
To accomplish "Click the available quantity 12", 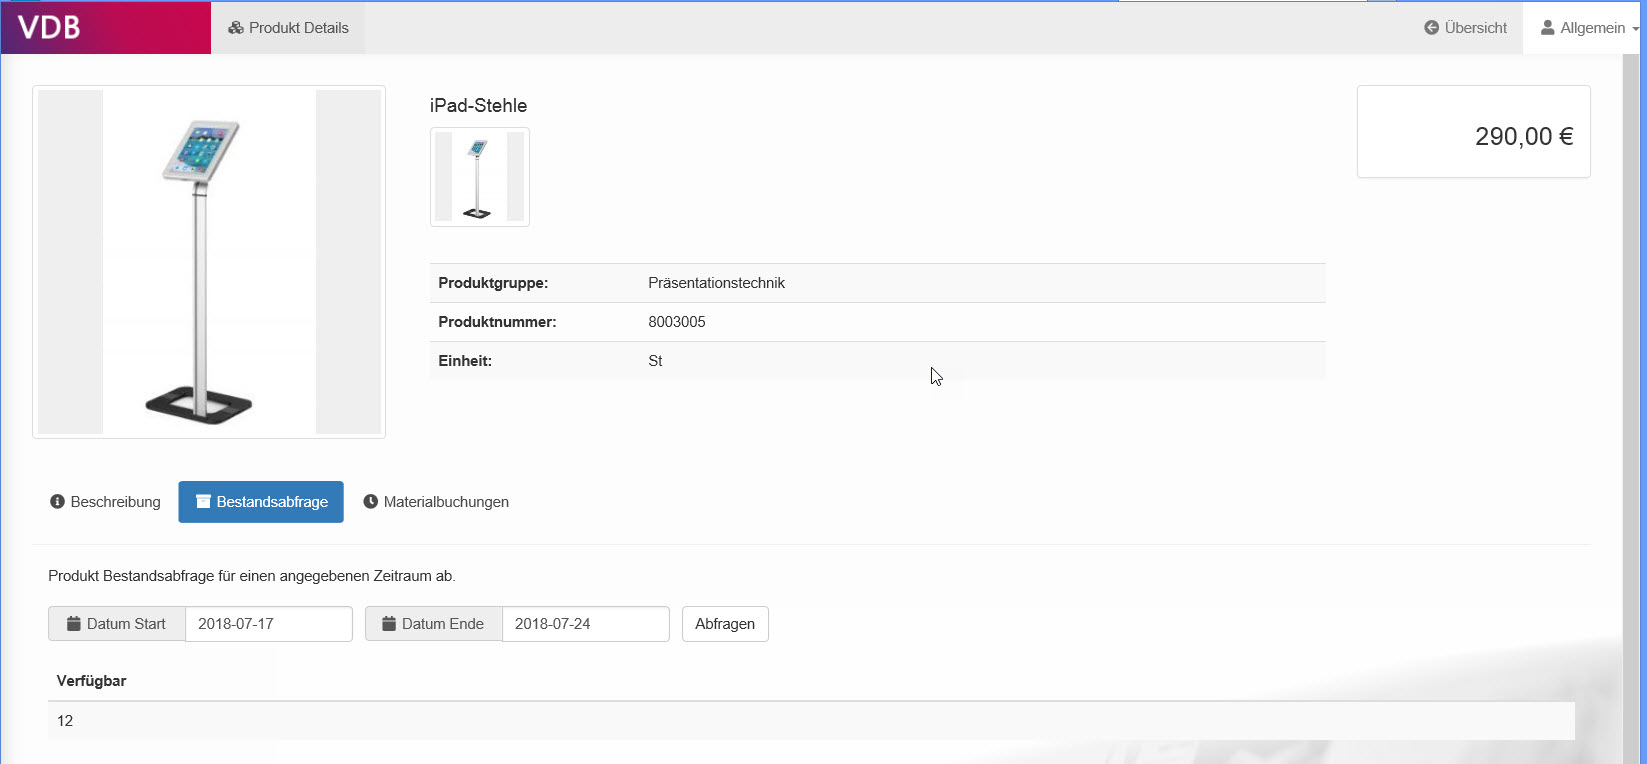I will [65, 721].
